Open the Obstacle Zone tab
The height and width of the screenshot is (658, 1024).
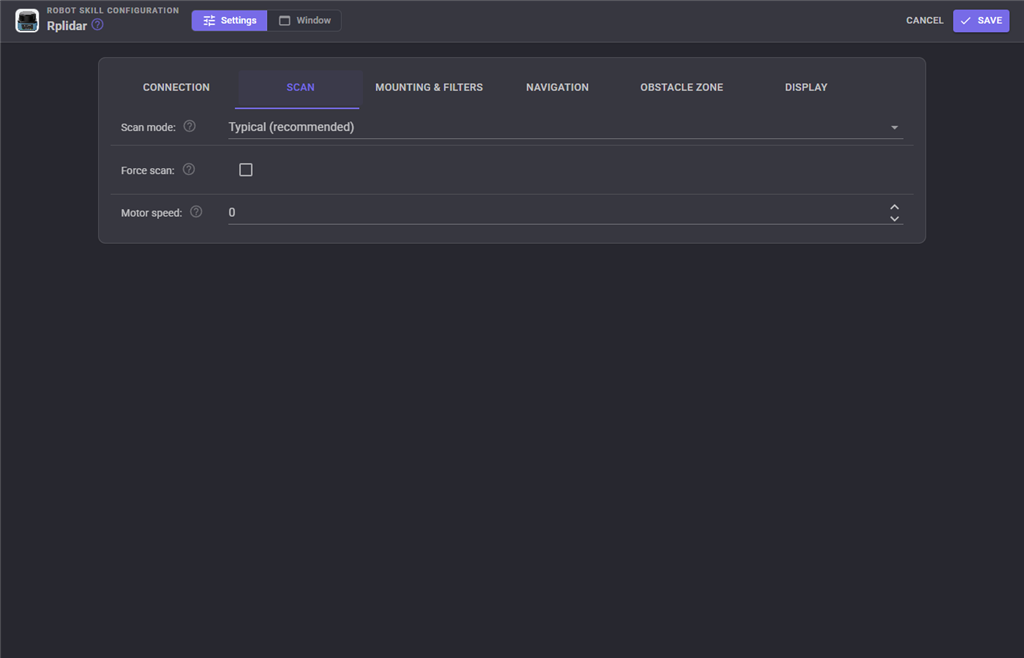[x=682, y=87]
